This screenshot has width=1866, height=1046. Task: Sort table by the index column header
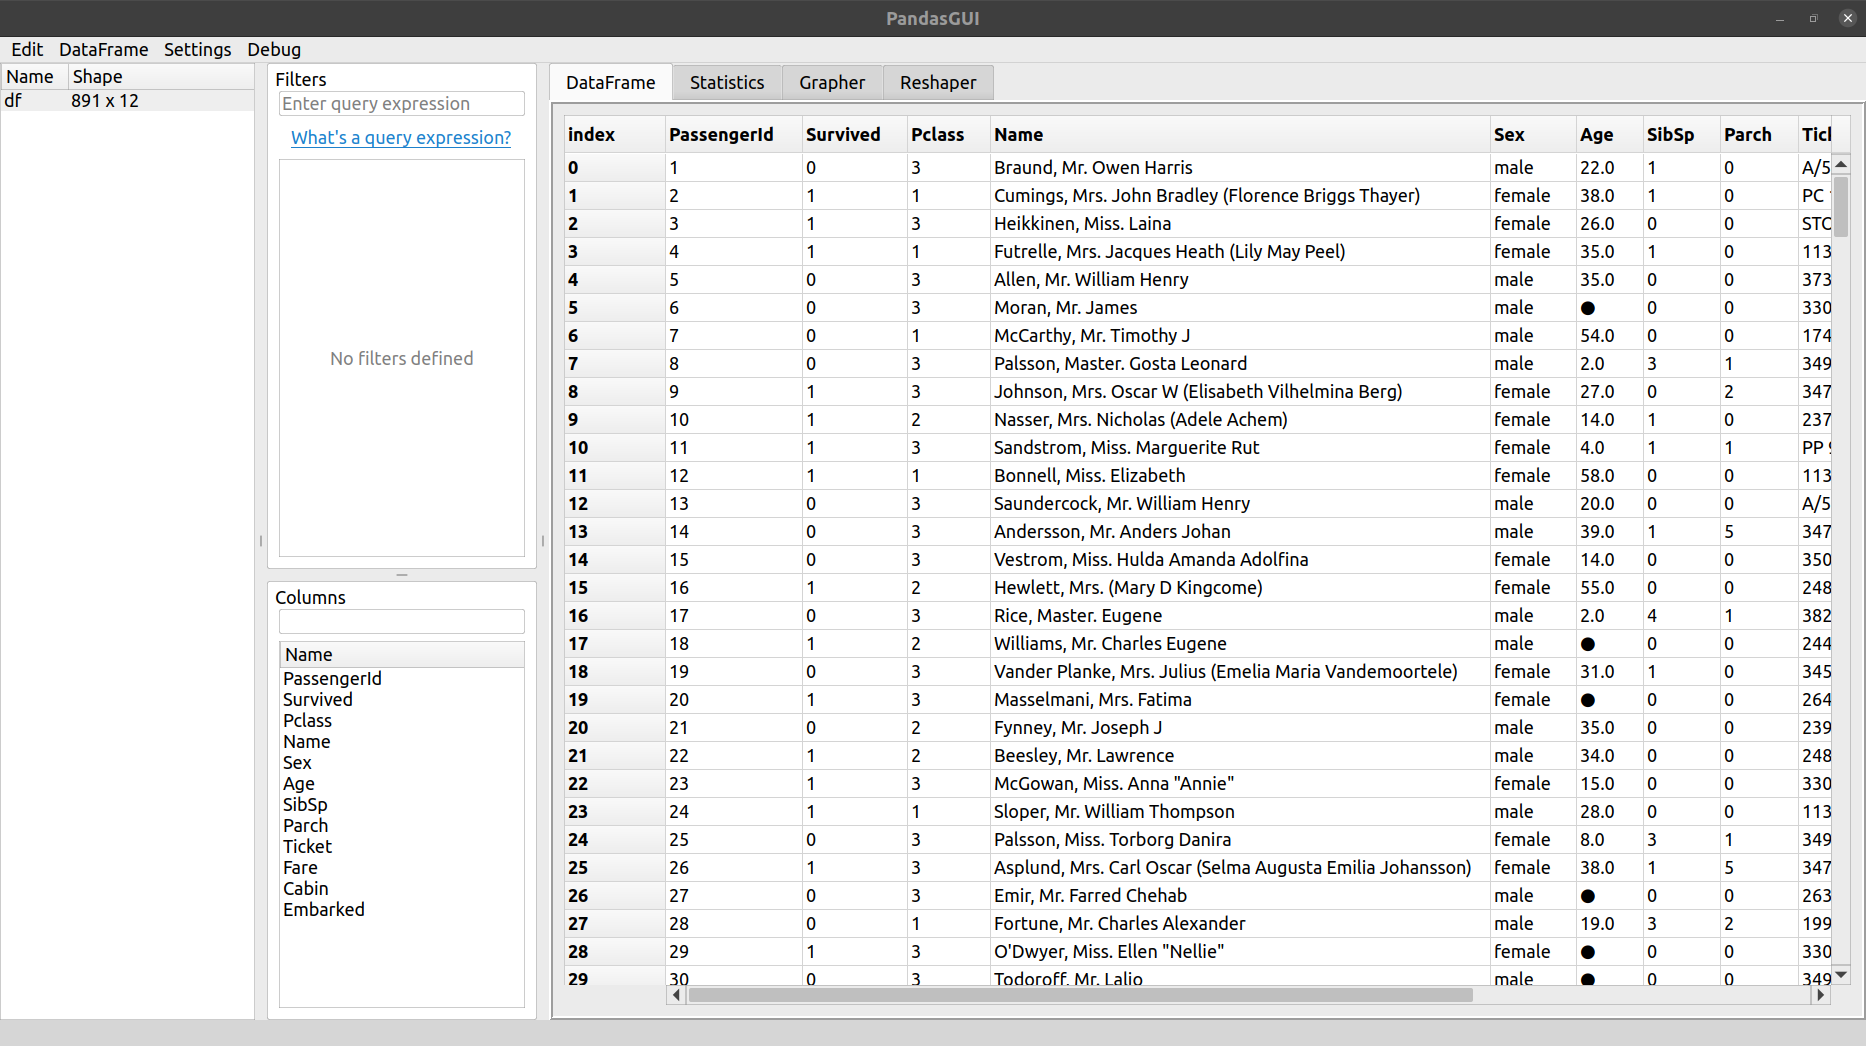click(615, 135)
